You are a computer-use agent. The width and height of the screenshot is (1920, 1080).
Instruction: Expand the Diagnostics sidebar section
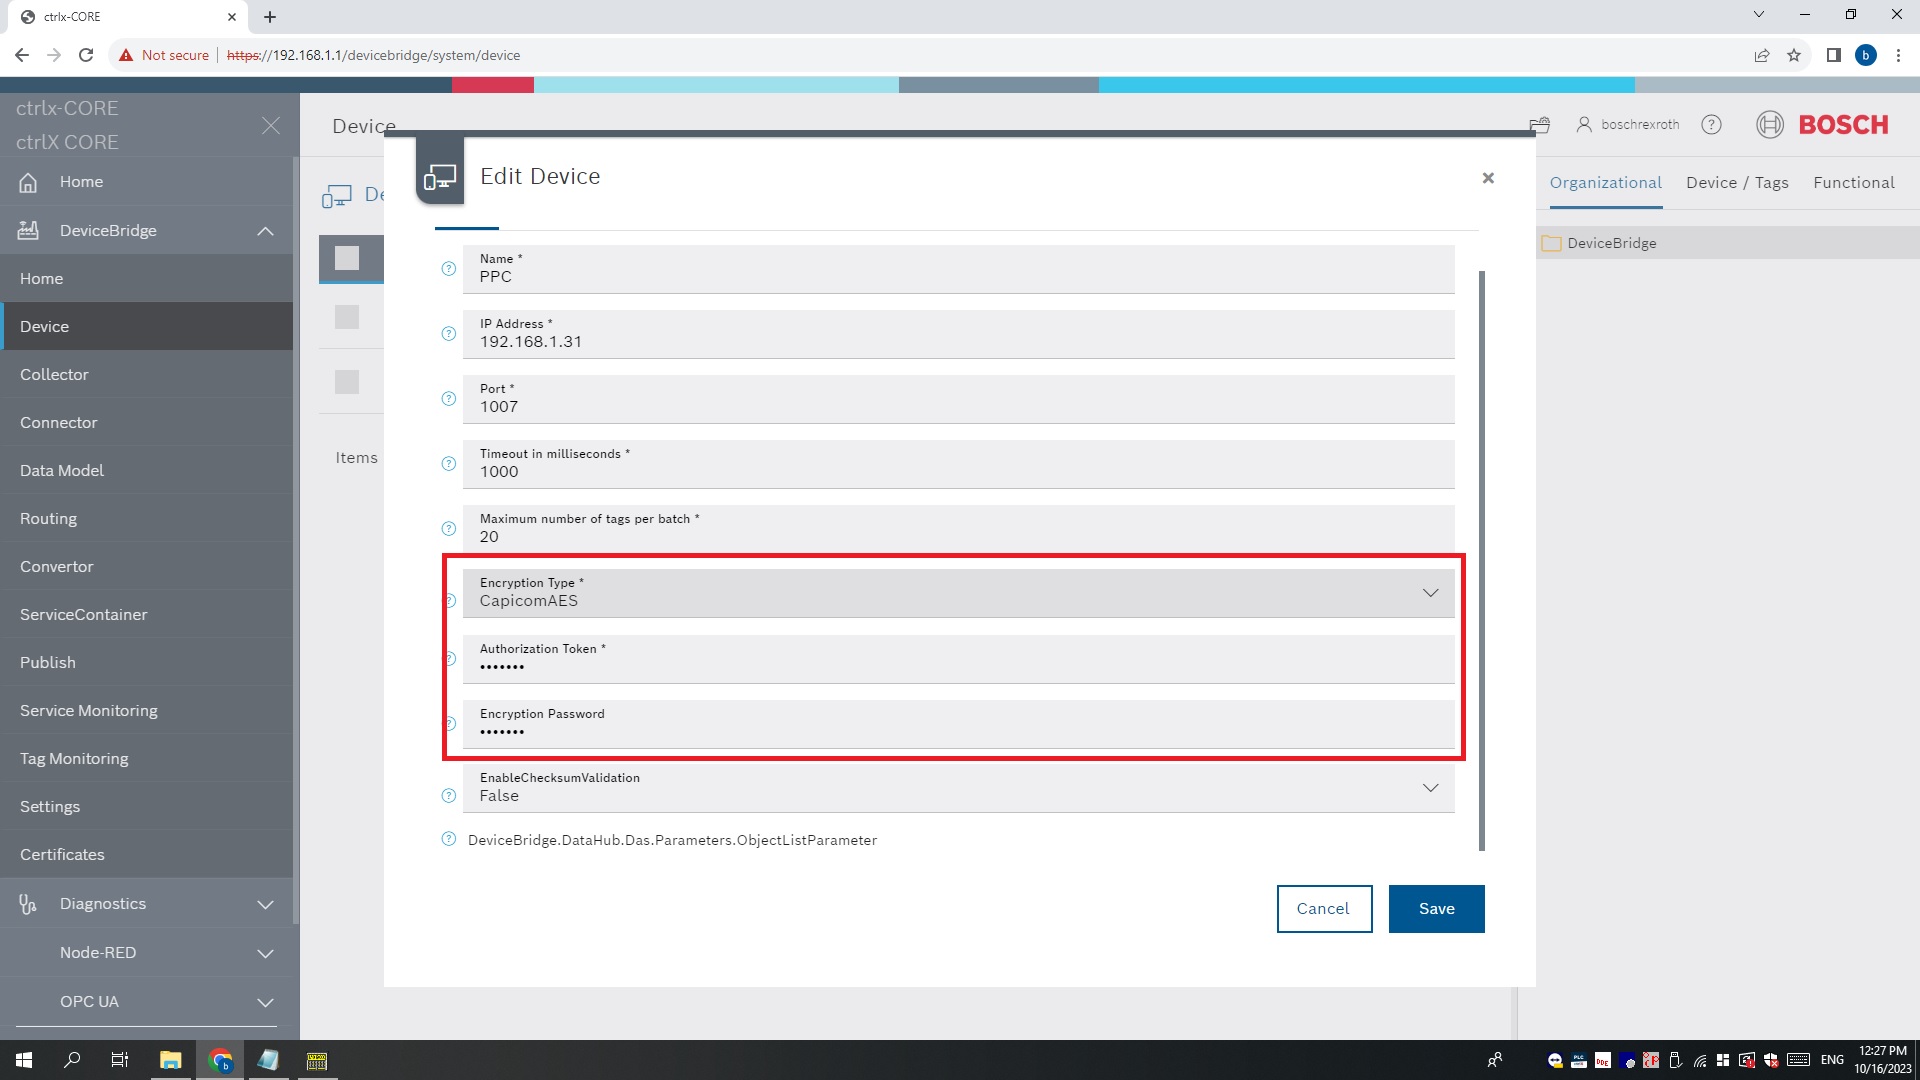265,904
